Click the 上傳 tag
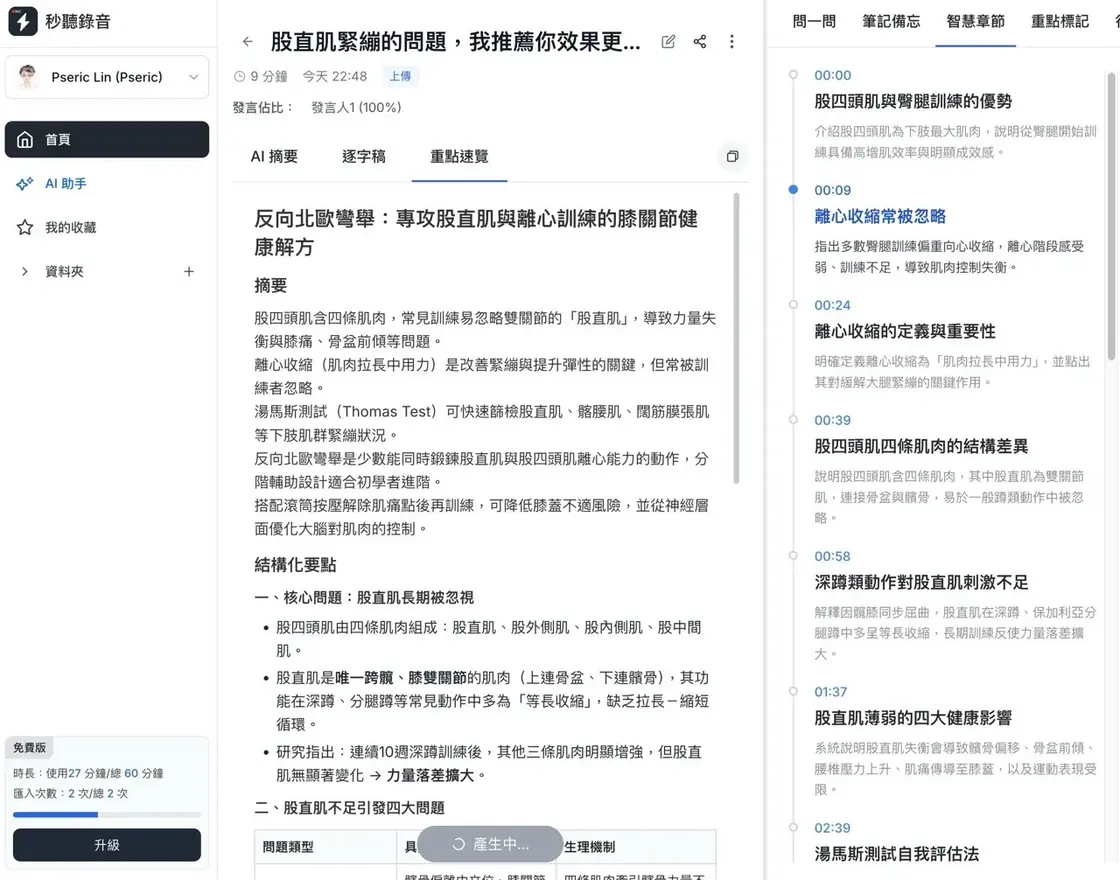The width and height of the screenshot is (1120, 880). click(400, 76)
